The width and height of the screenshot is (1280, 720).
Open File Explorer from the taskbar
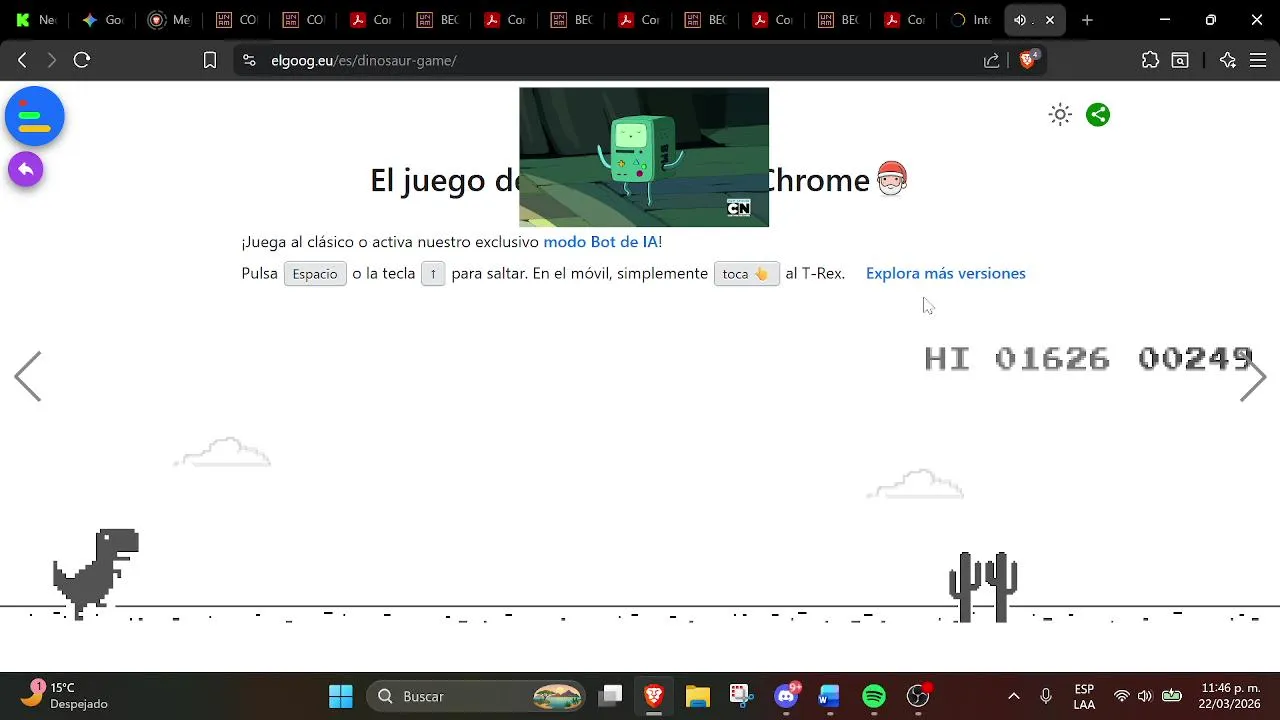(697, 696)
